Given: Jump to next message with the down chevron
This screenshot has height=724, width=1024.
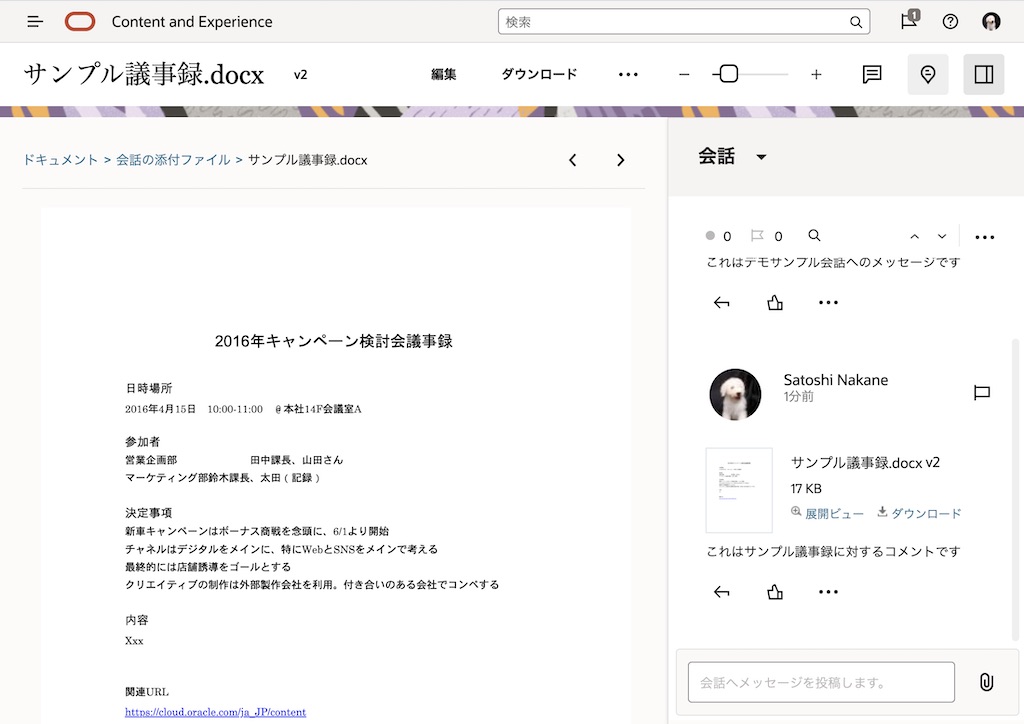Looking at the screenshot, I should coord(940,236).
